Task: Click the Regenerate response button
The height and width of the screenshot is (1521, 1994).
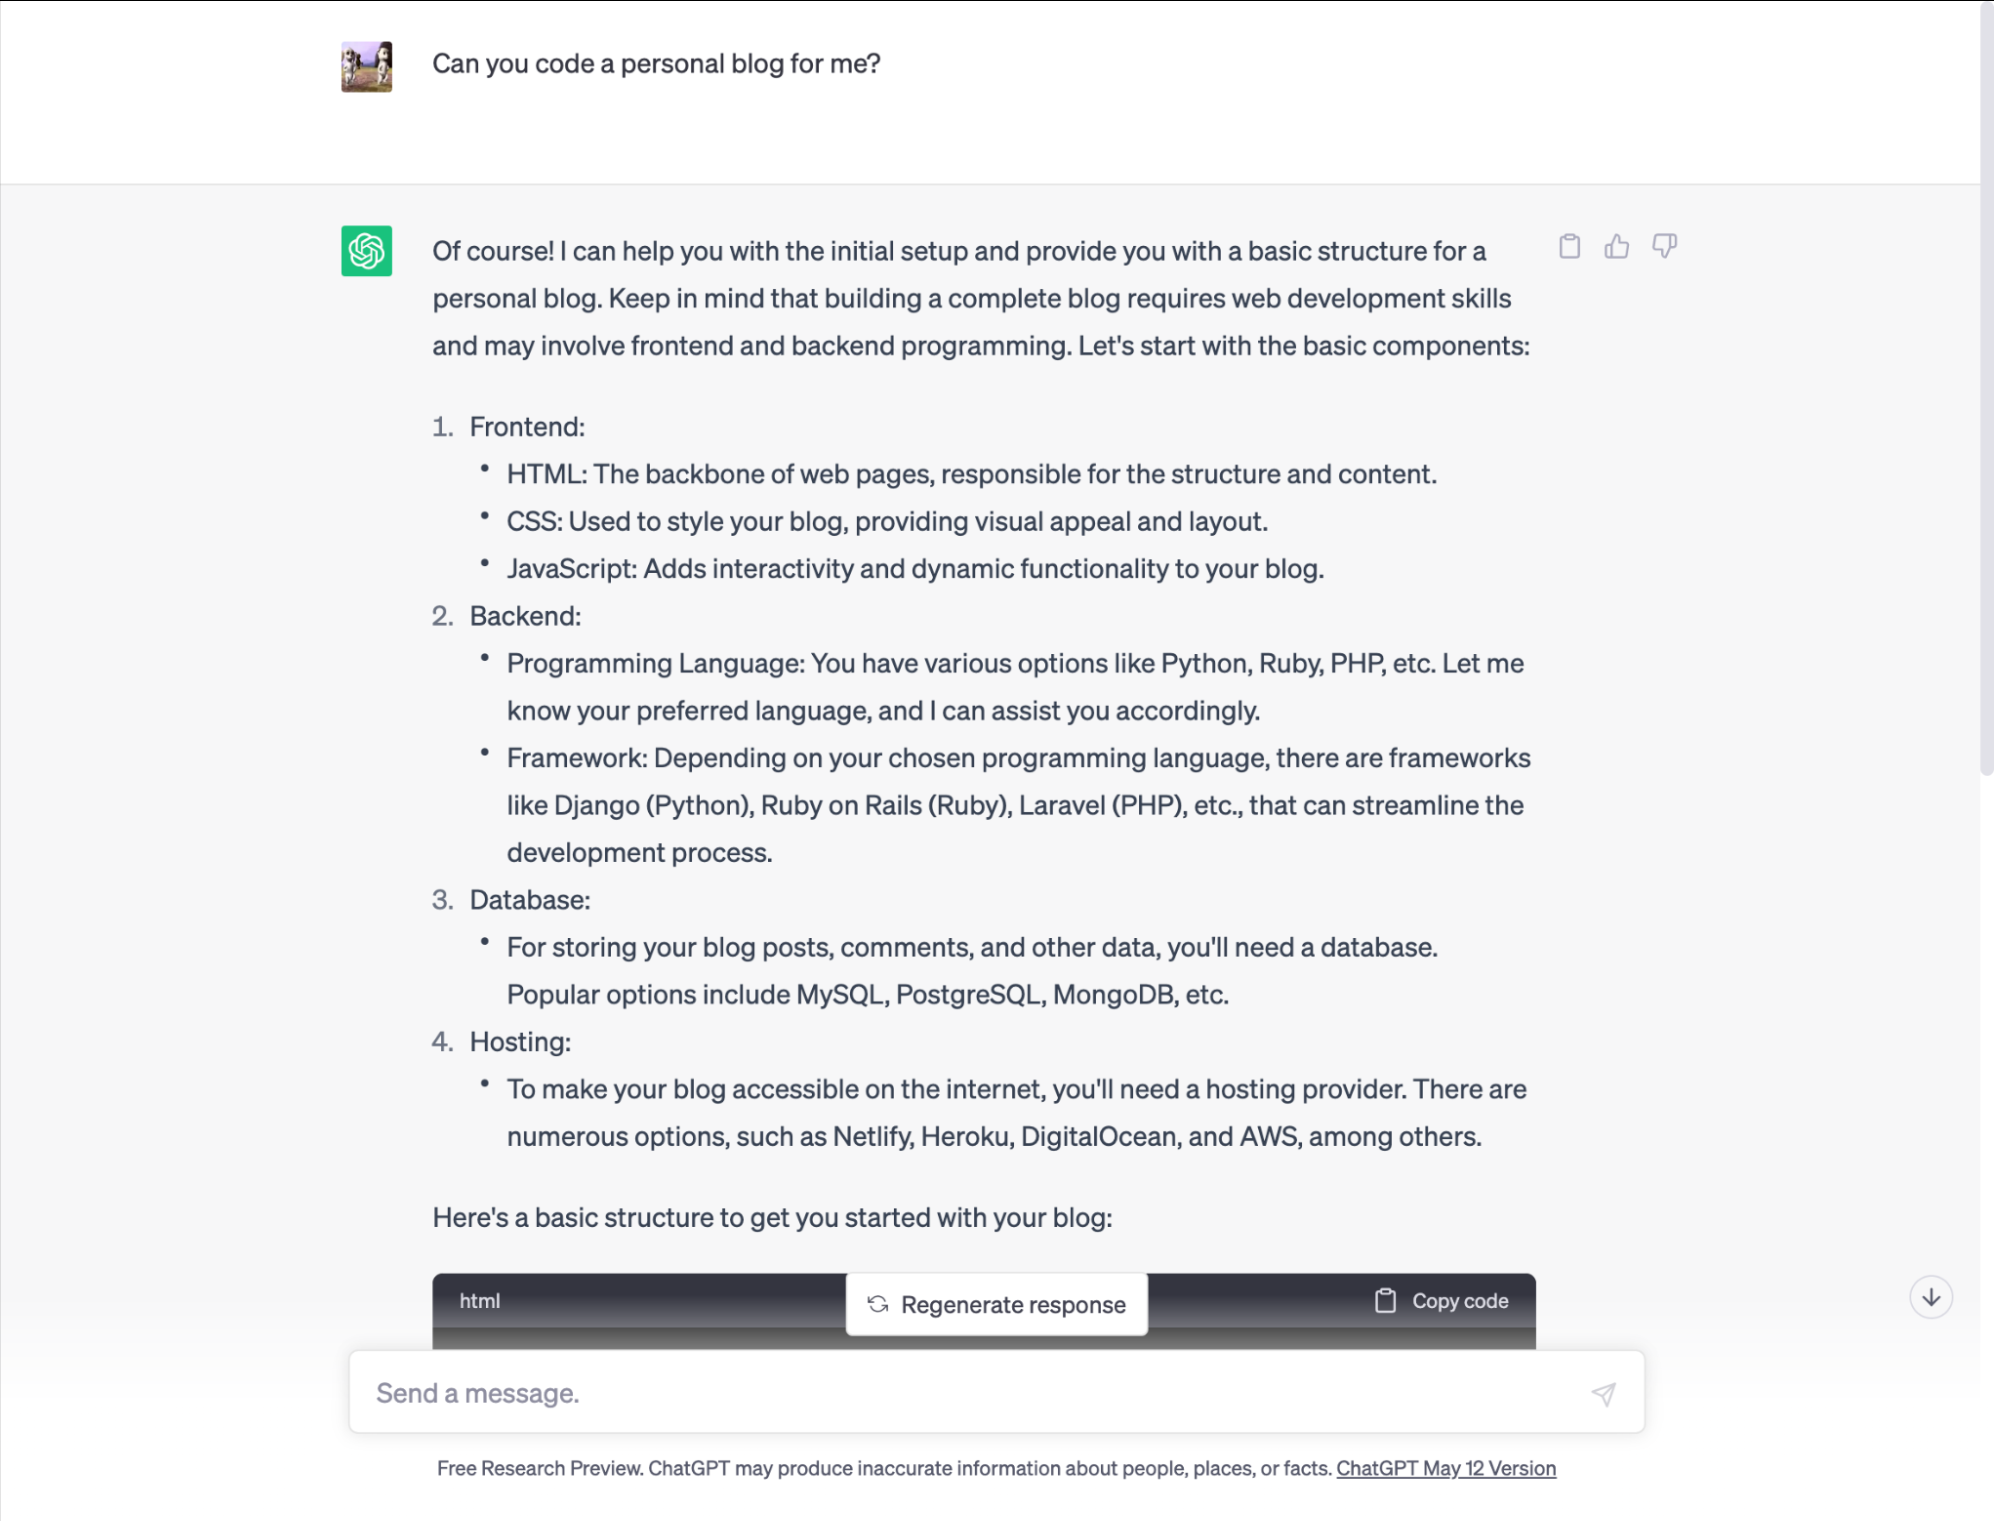Action: pos(997,1303)
